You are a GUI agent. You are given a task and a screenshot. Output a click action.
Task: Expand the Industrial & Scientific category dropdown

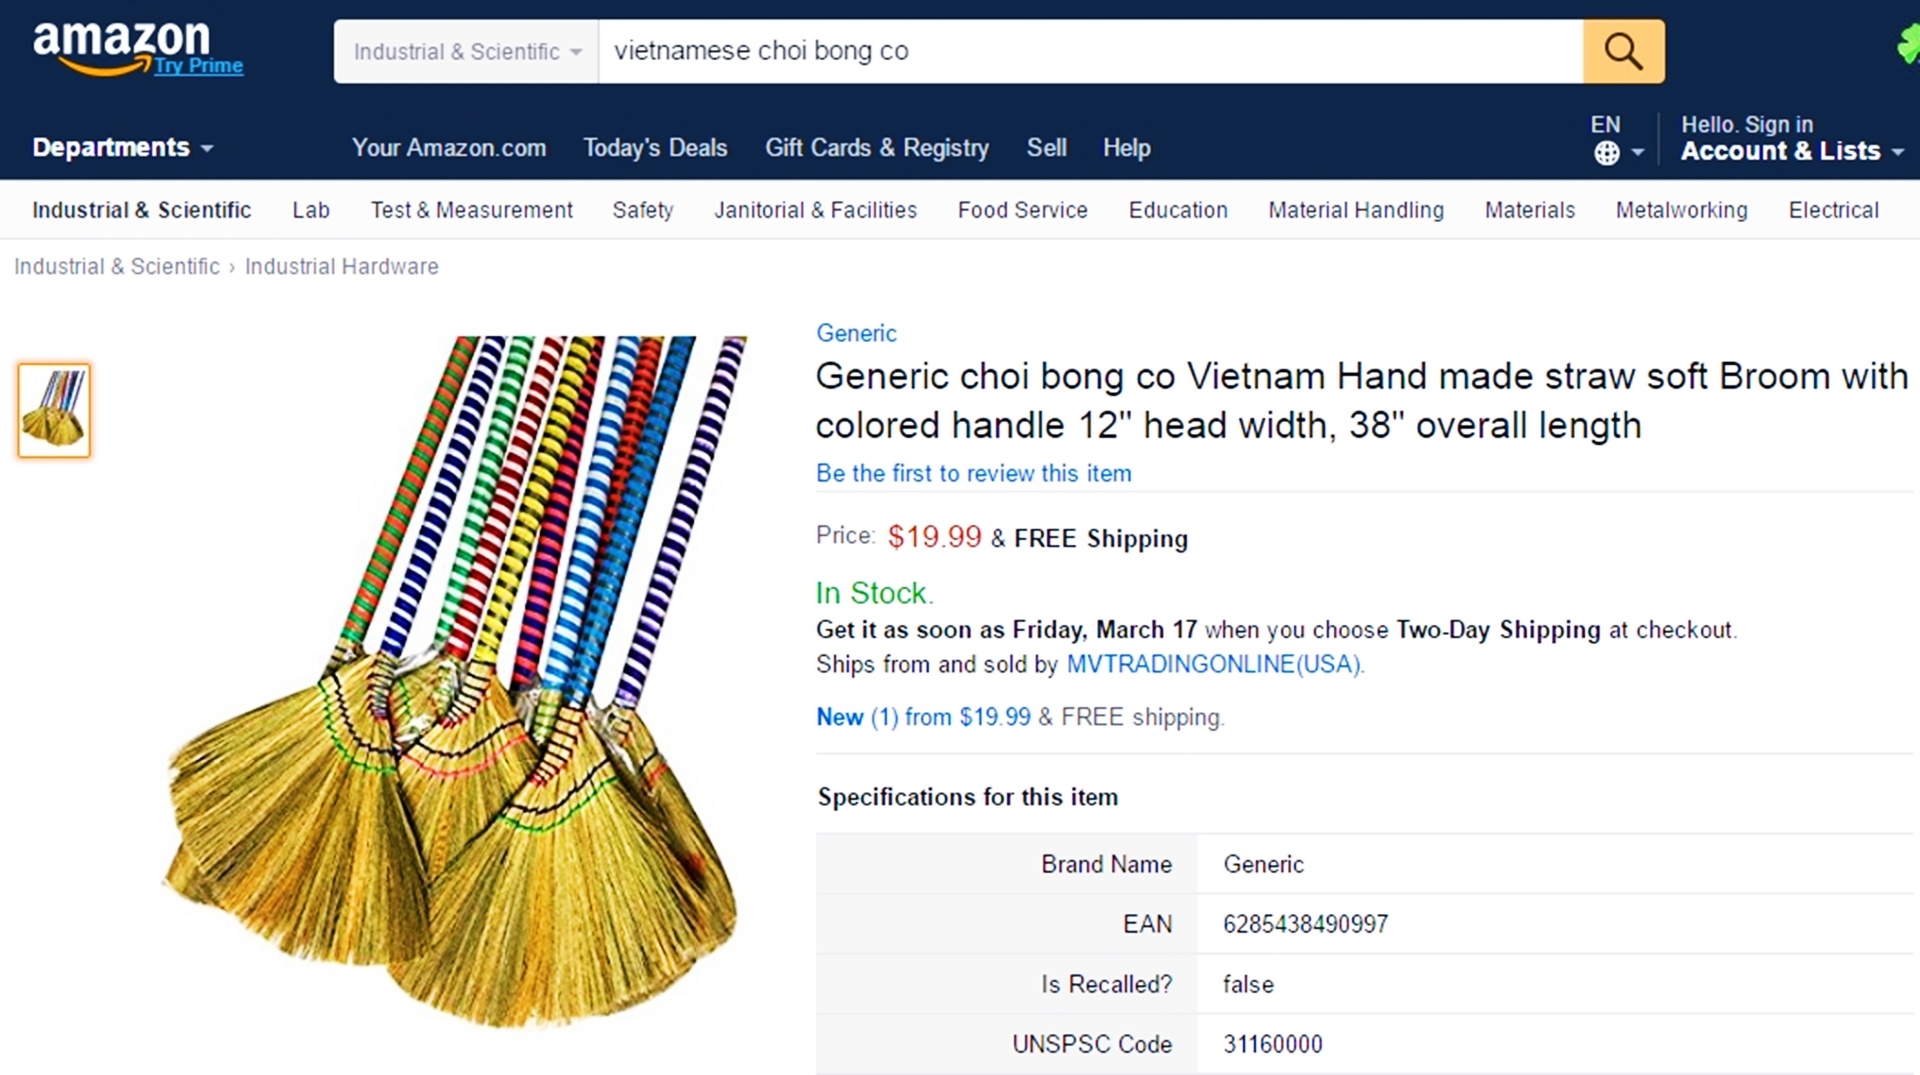465,51
